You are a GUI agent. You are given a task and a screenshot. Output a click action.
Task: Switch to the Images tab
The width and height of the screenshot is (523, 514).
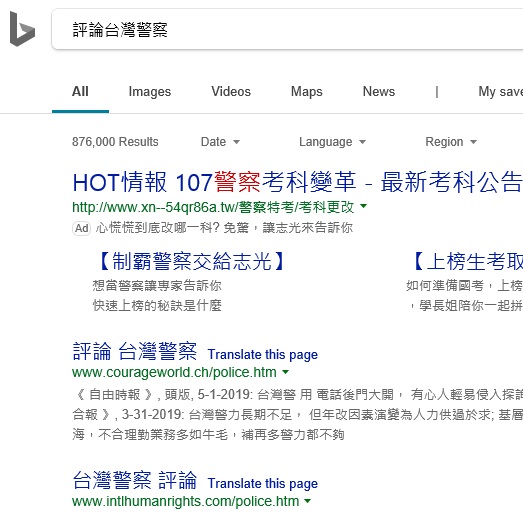[x=150, y=91]
